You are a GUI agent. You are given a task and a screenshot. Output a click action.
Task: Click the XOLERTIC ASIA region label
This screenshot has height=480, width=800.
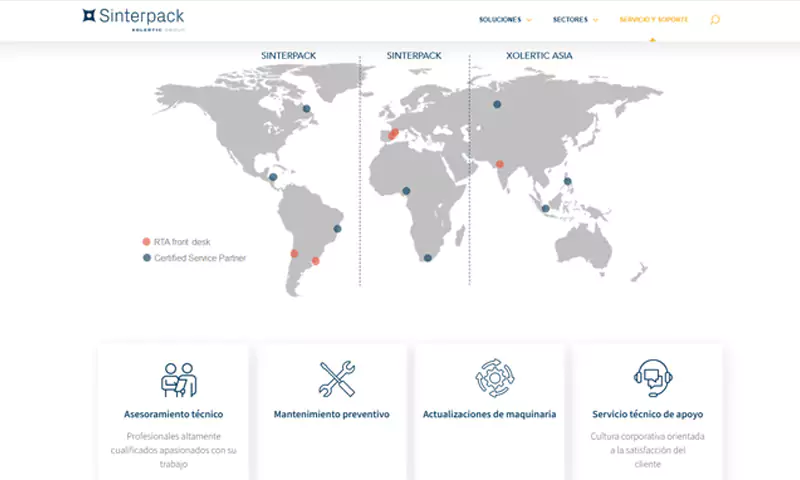[x=539, y=56]
